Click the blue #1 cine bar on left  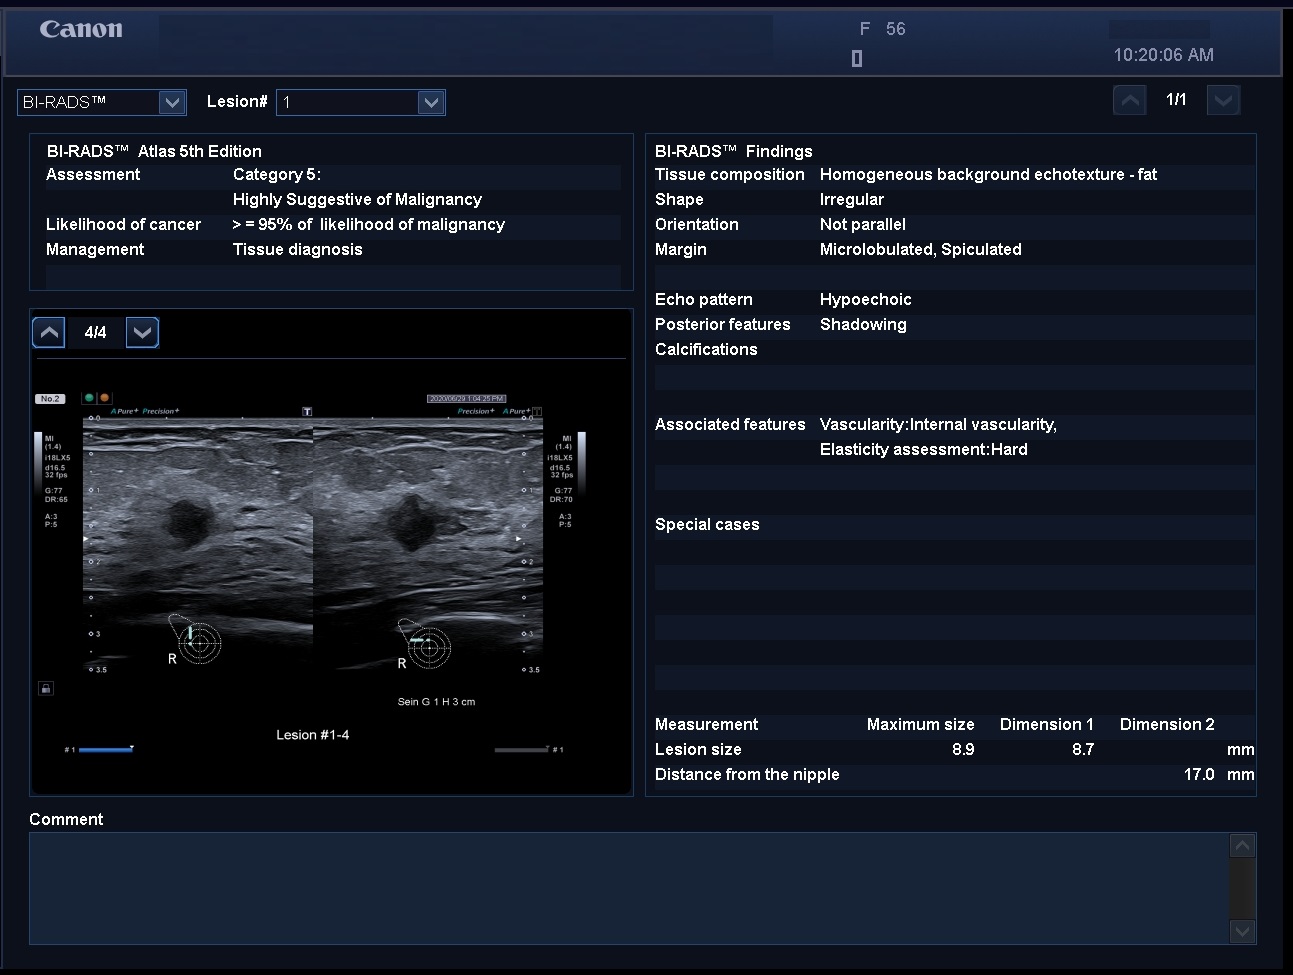[106, 749]
